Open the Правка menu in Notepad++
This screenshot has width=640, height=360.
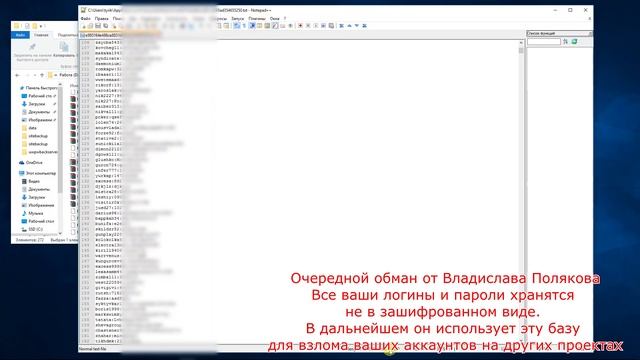[x=102, y=18]
